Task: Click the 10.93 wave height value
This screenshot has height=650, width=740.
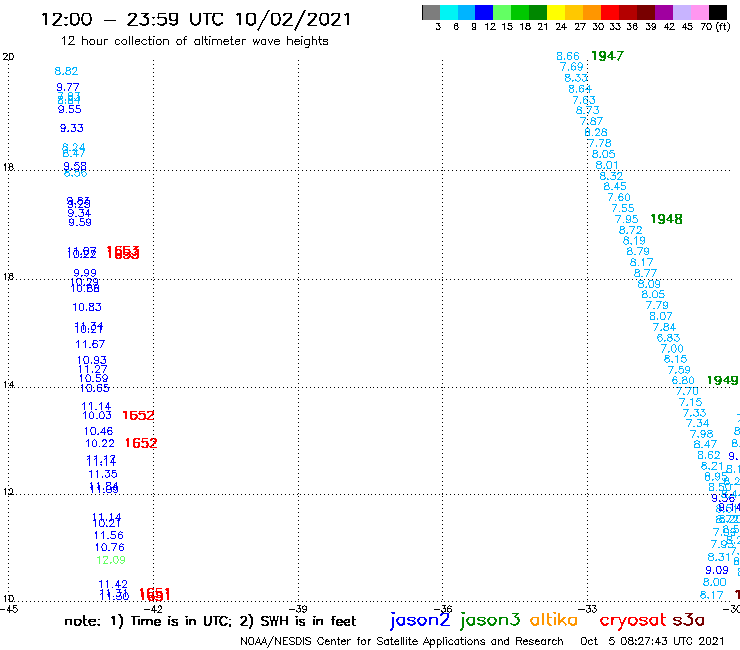Action: coord(92,361)
